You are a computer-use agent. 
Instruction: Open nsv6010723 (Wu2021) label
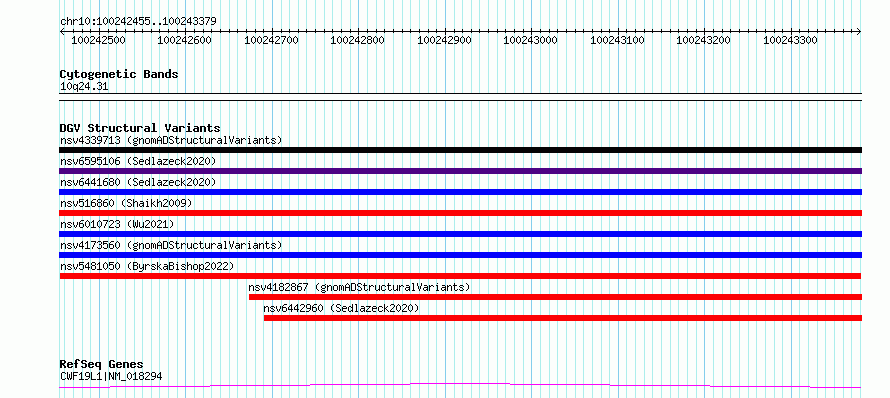click(117, 224)
